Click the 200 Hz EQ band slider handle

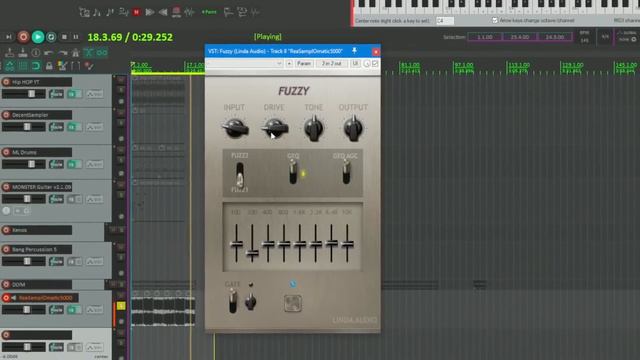click(x=252, y=254)
